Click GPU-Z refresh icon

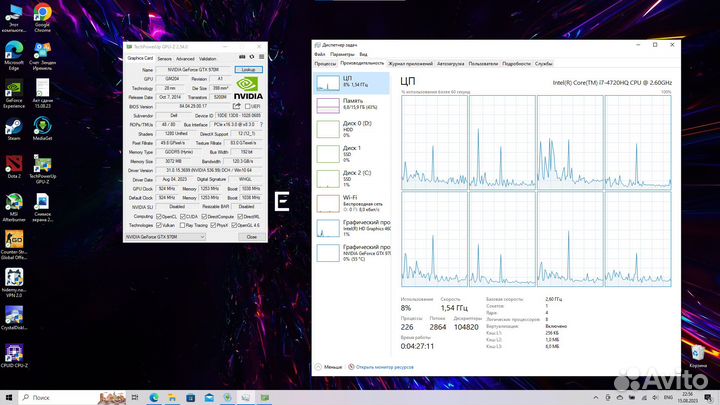[252, 57]
